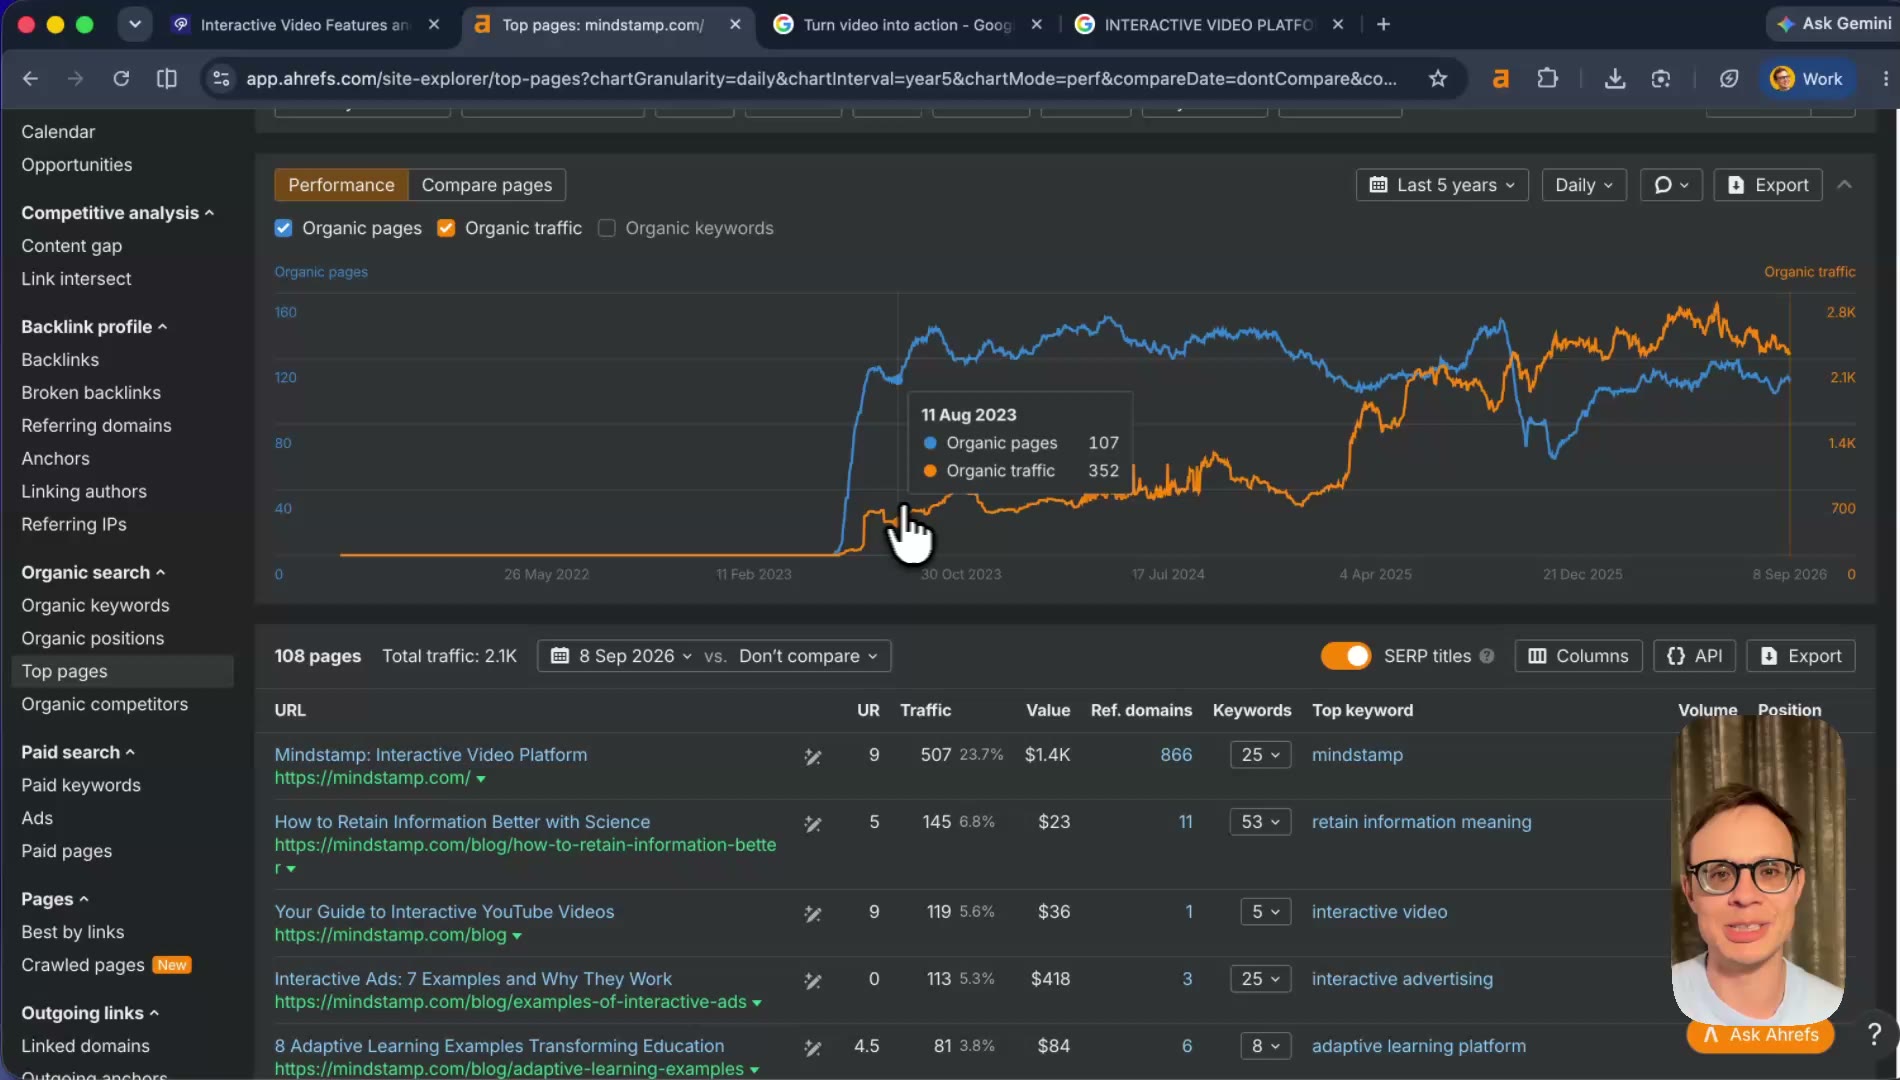Uncheck the Organic pages checkbox

(283, 228)
